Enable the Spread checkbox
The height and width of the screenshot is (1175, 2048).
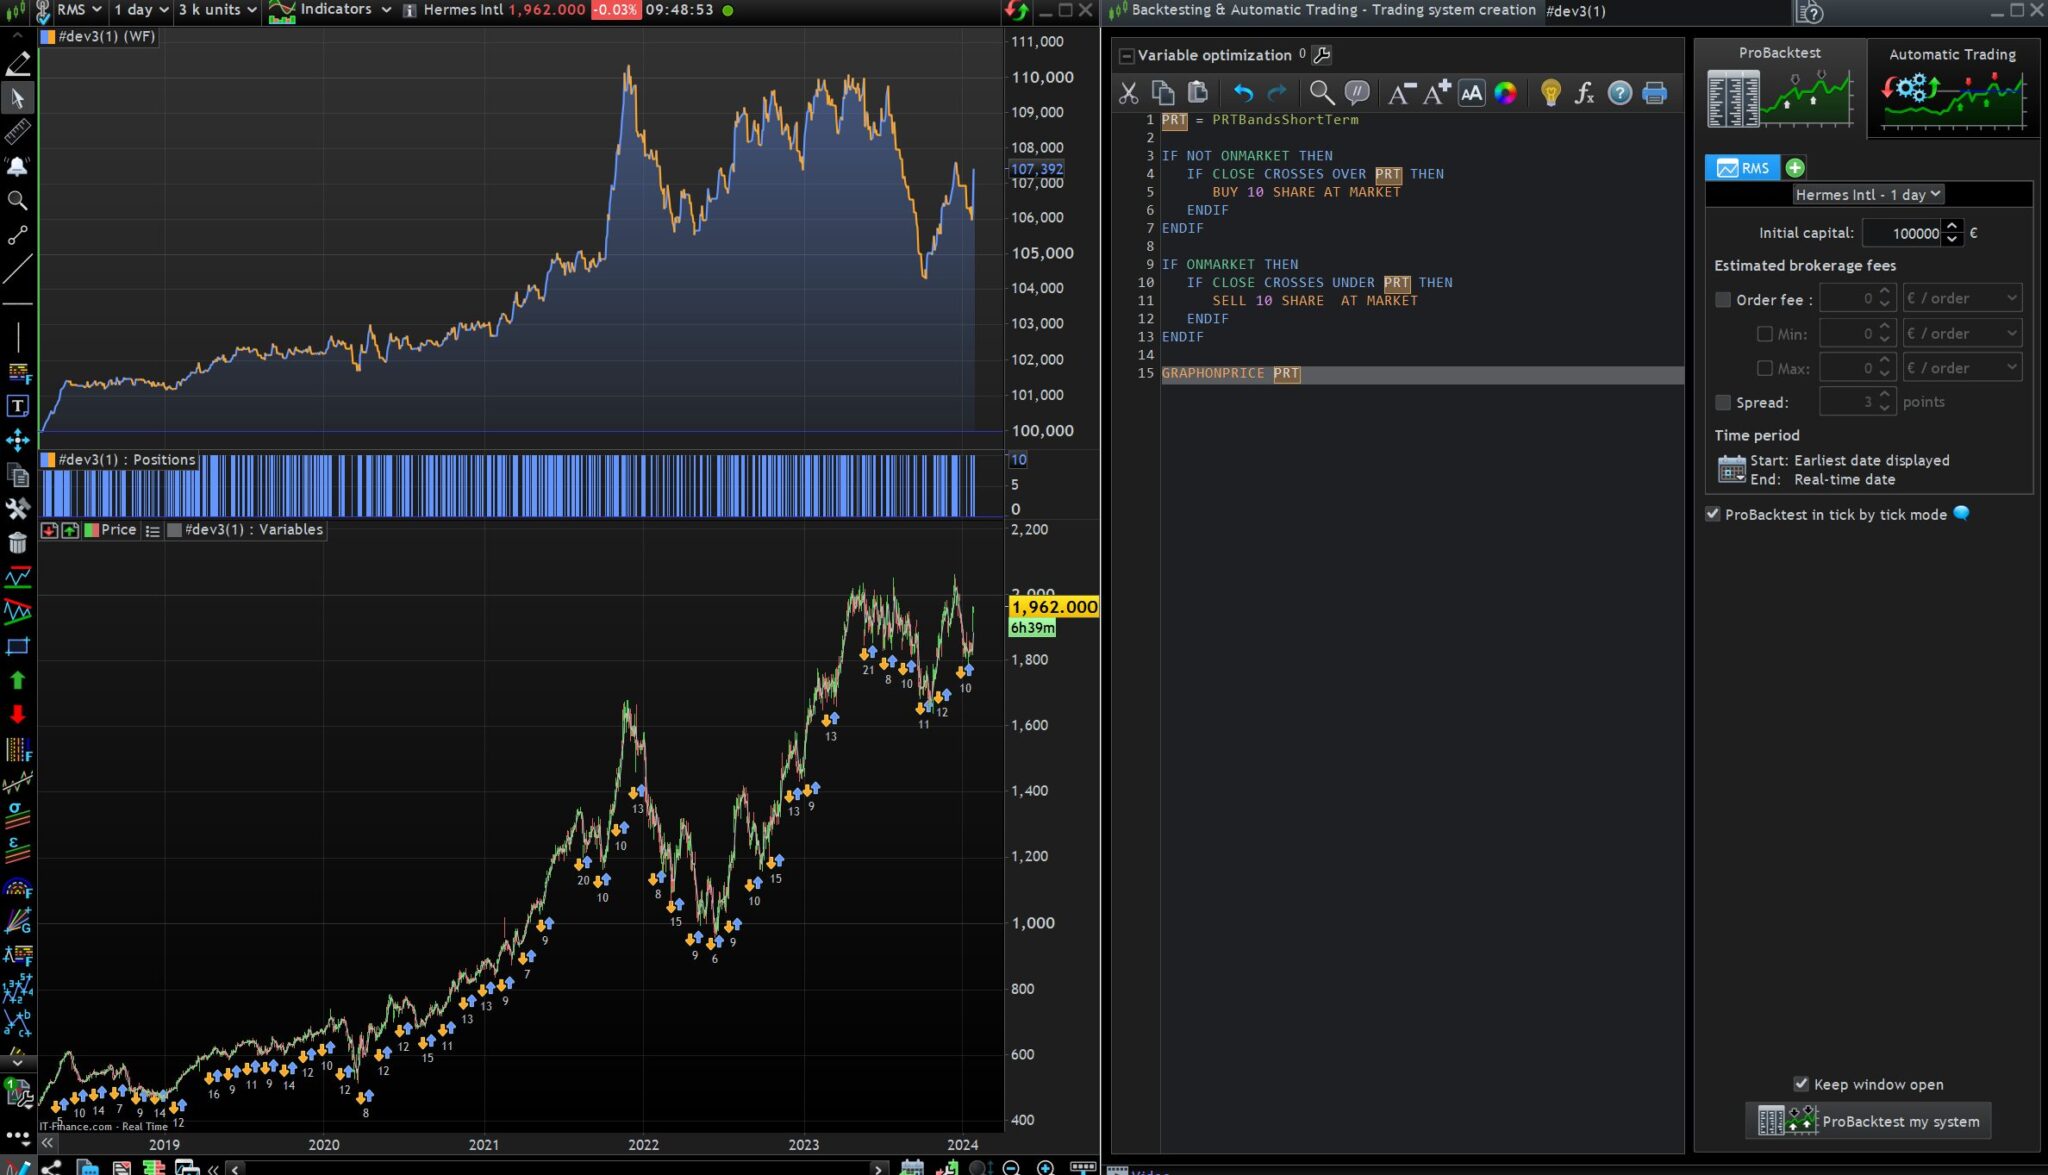coord(1723,402)
